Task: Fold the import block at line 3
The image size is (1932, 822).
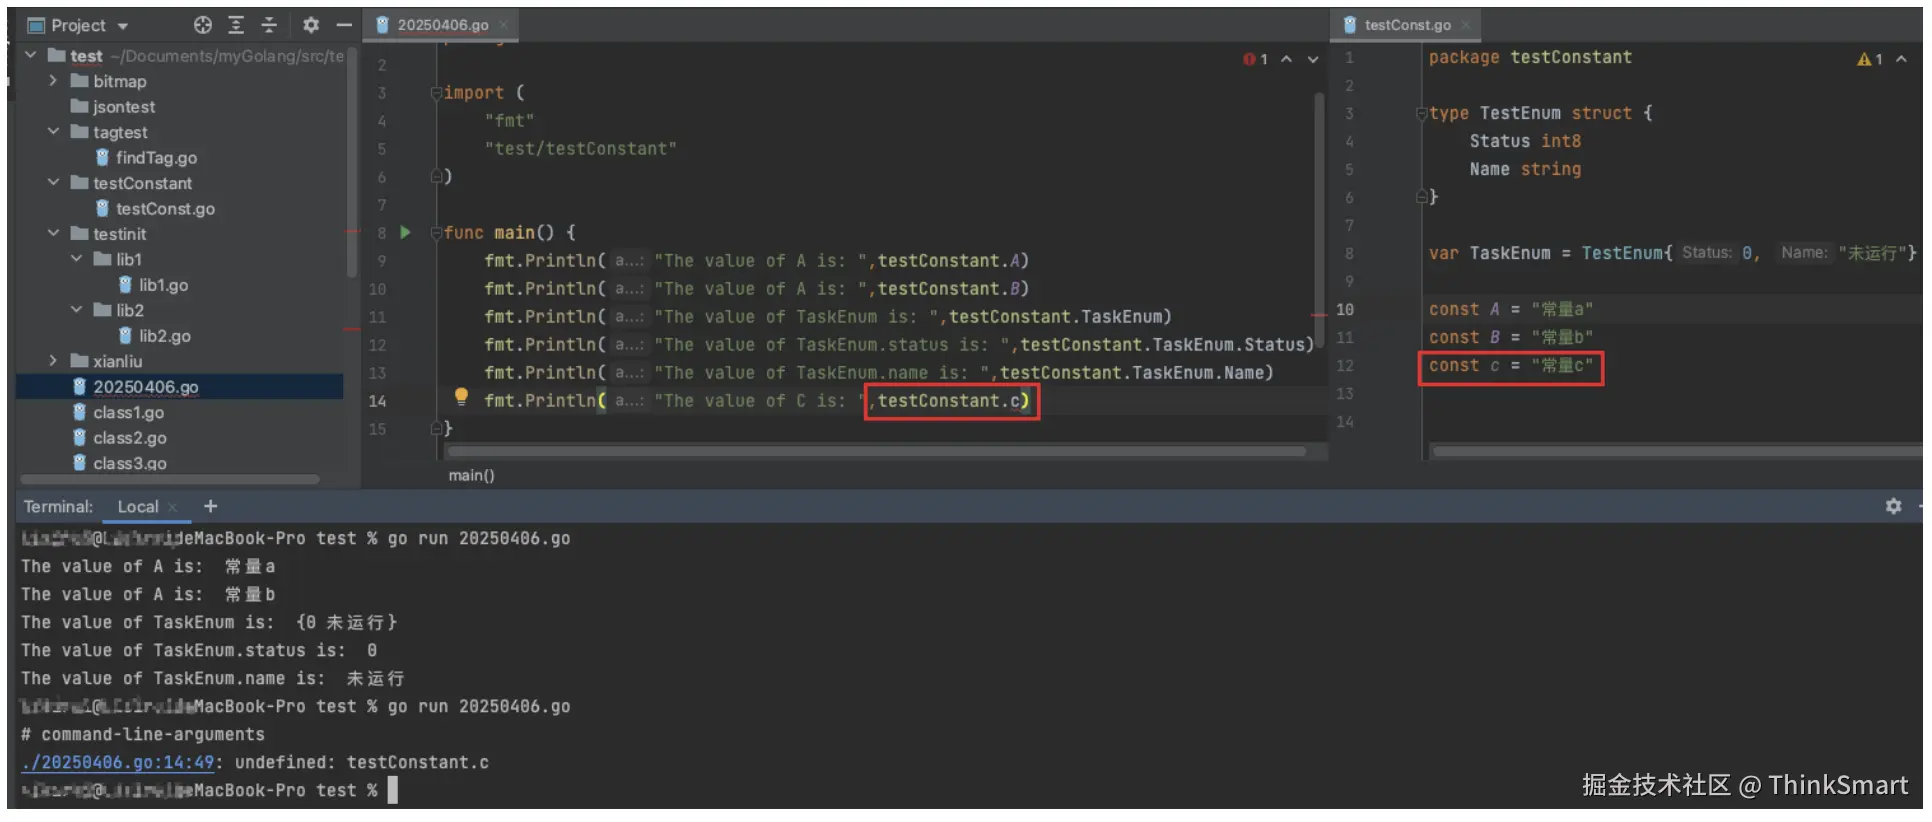Action: pyautogui.click(x=436, y=93)
